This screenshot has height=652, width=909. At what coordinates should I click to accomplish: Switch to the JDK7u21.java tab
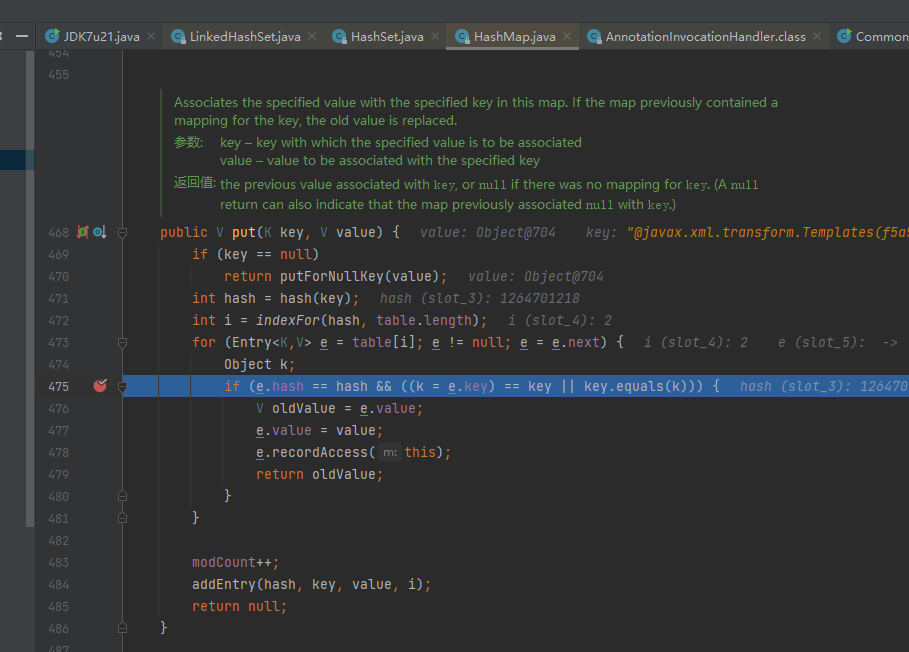(x=101, y=36)
